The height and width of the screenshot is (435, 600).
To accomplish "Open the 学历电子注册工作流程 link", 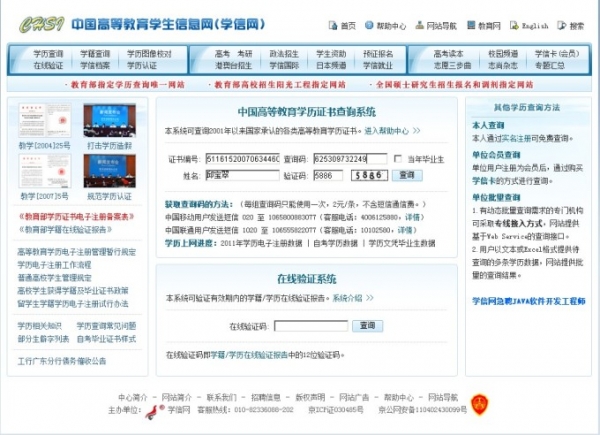I will pyautogui.click(x=54, y=265).
